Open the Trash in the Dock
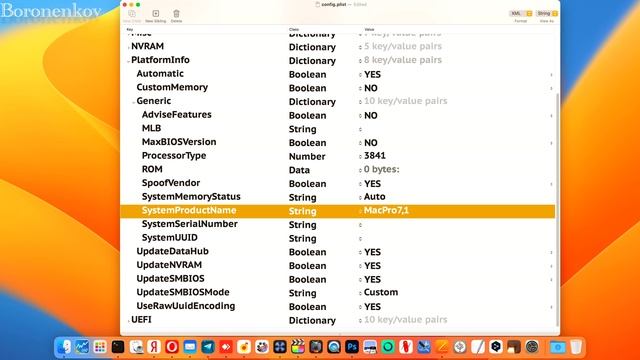Screen dimensions: 640x360 pos(576,347)
